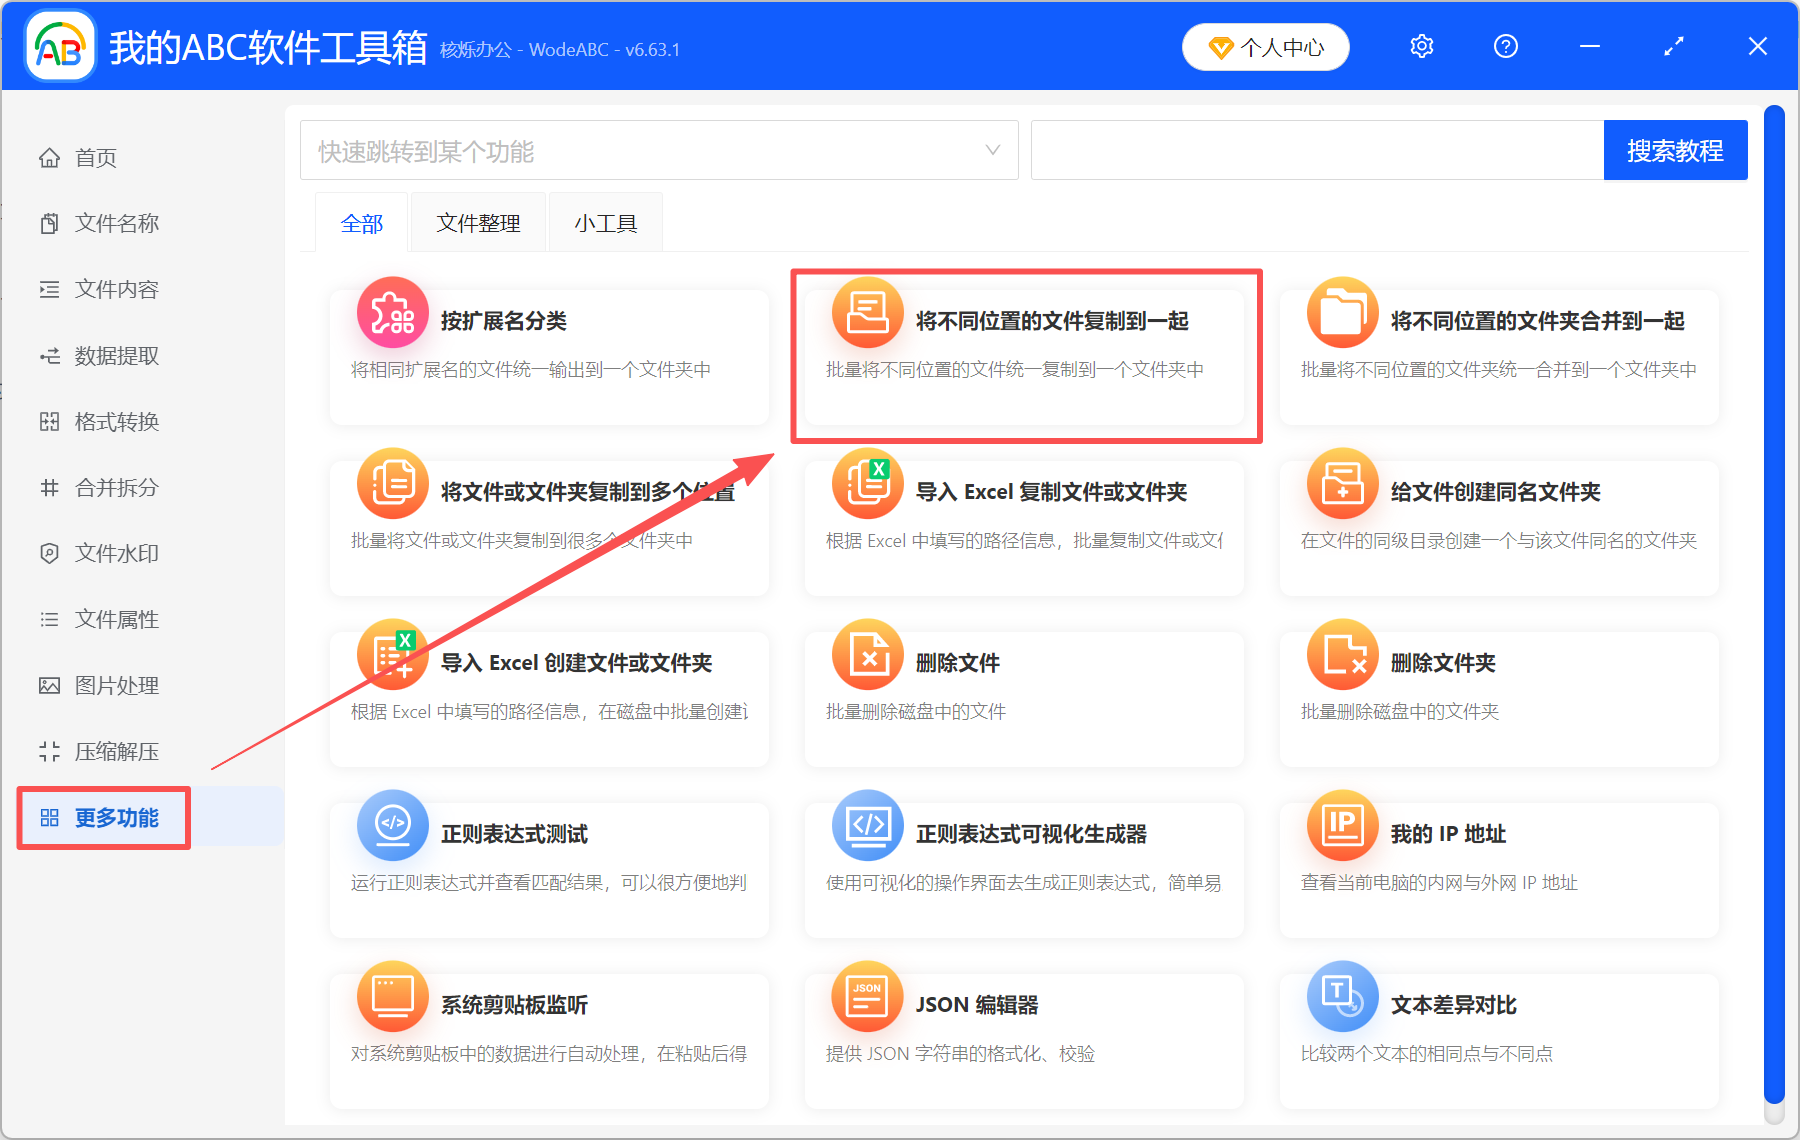Viewport: 1800px width, 1140px height.
Task: Open the JSON 编辑器 tool
Action: (x=965, y=1004)
